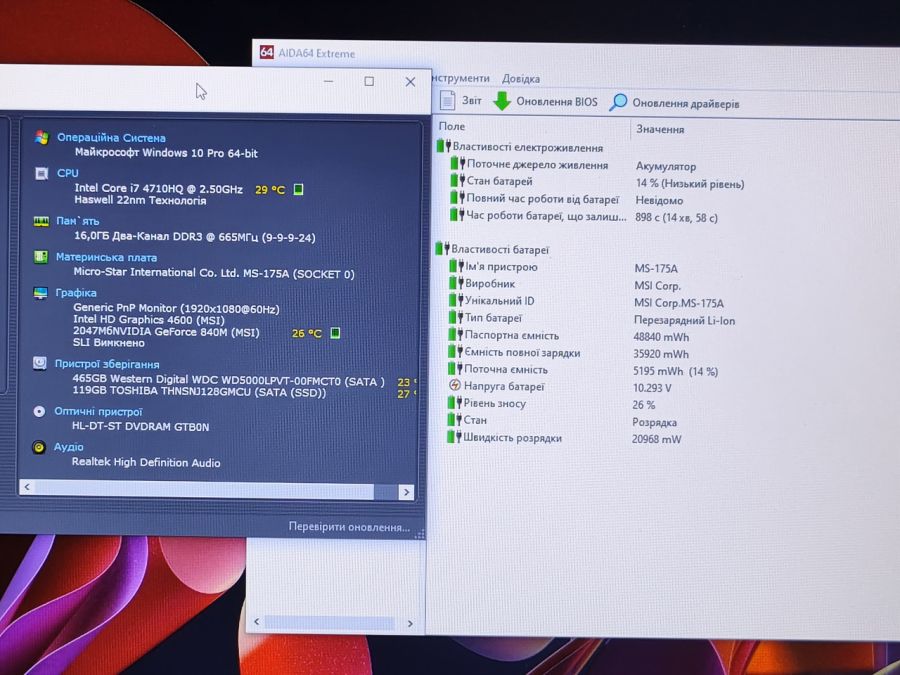Open the Операційна Система section in Speccy
900x675 pixels.
[x=111, y=138]
